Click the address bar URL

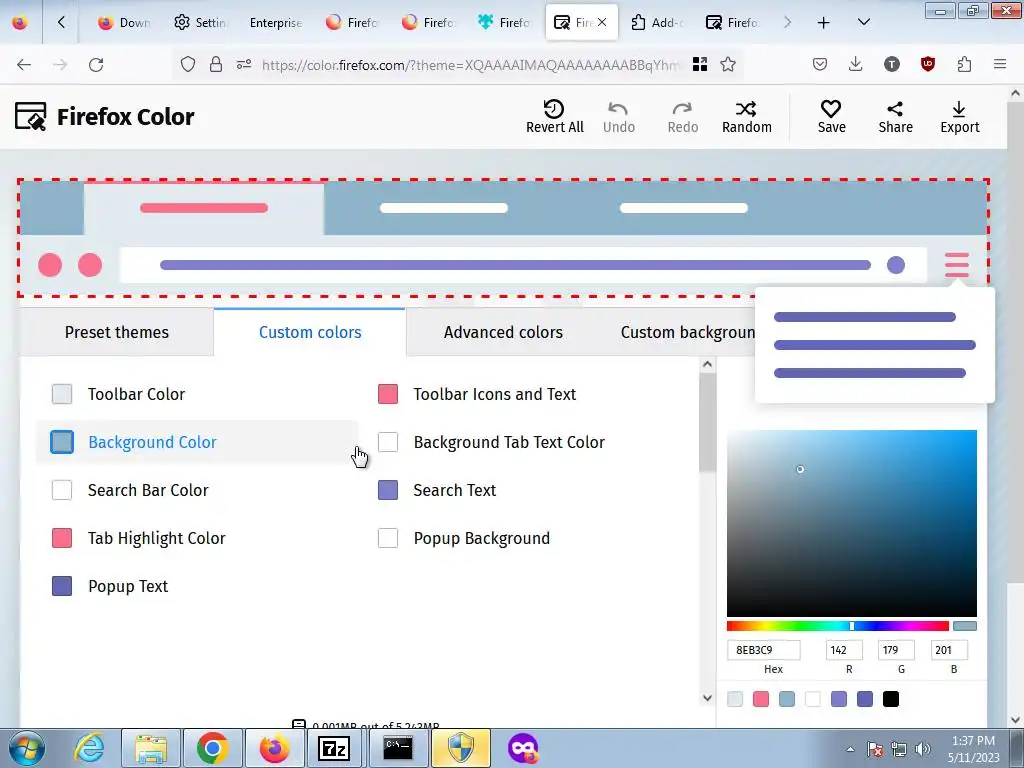470,65
